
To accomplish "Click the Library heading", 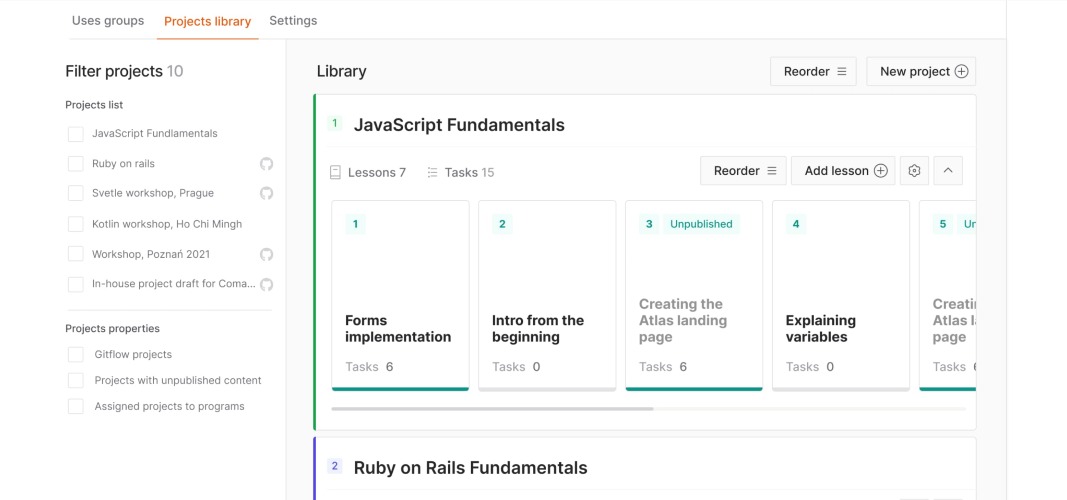I will [x=342, y=71].
